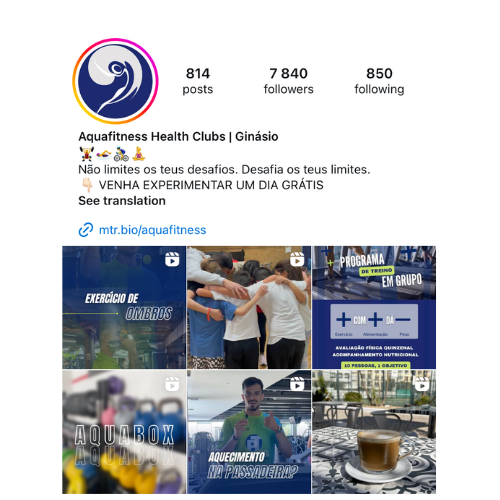Open the Aquecimento na Passadeira reel thumbnail

coord(249,432)
